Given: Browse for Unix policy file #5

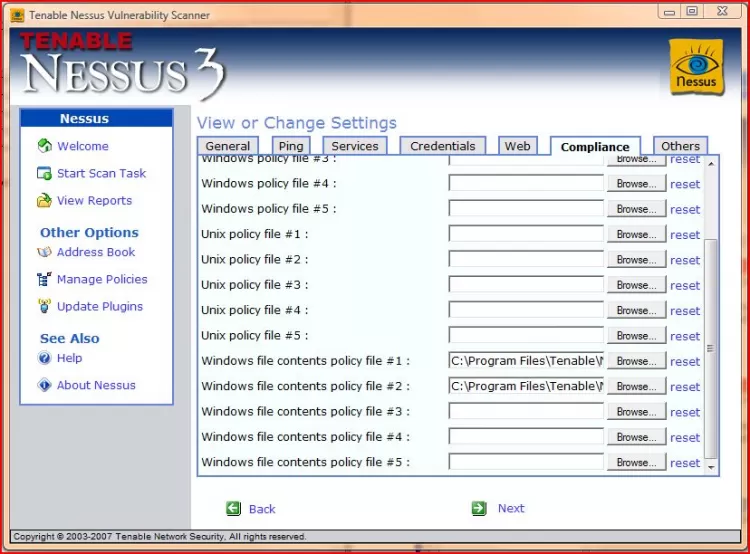Looking at the screenshot, I should coord(636,336).
